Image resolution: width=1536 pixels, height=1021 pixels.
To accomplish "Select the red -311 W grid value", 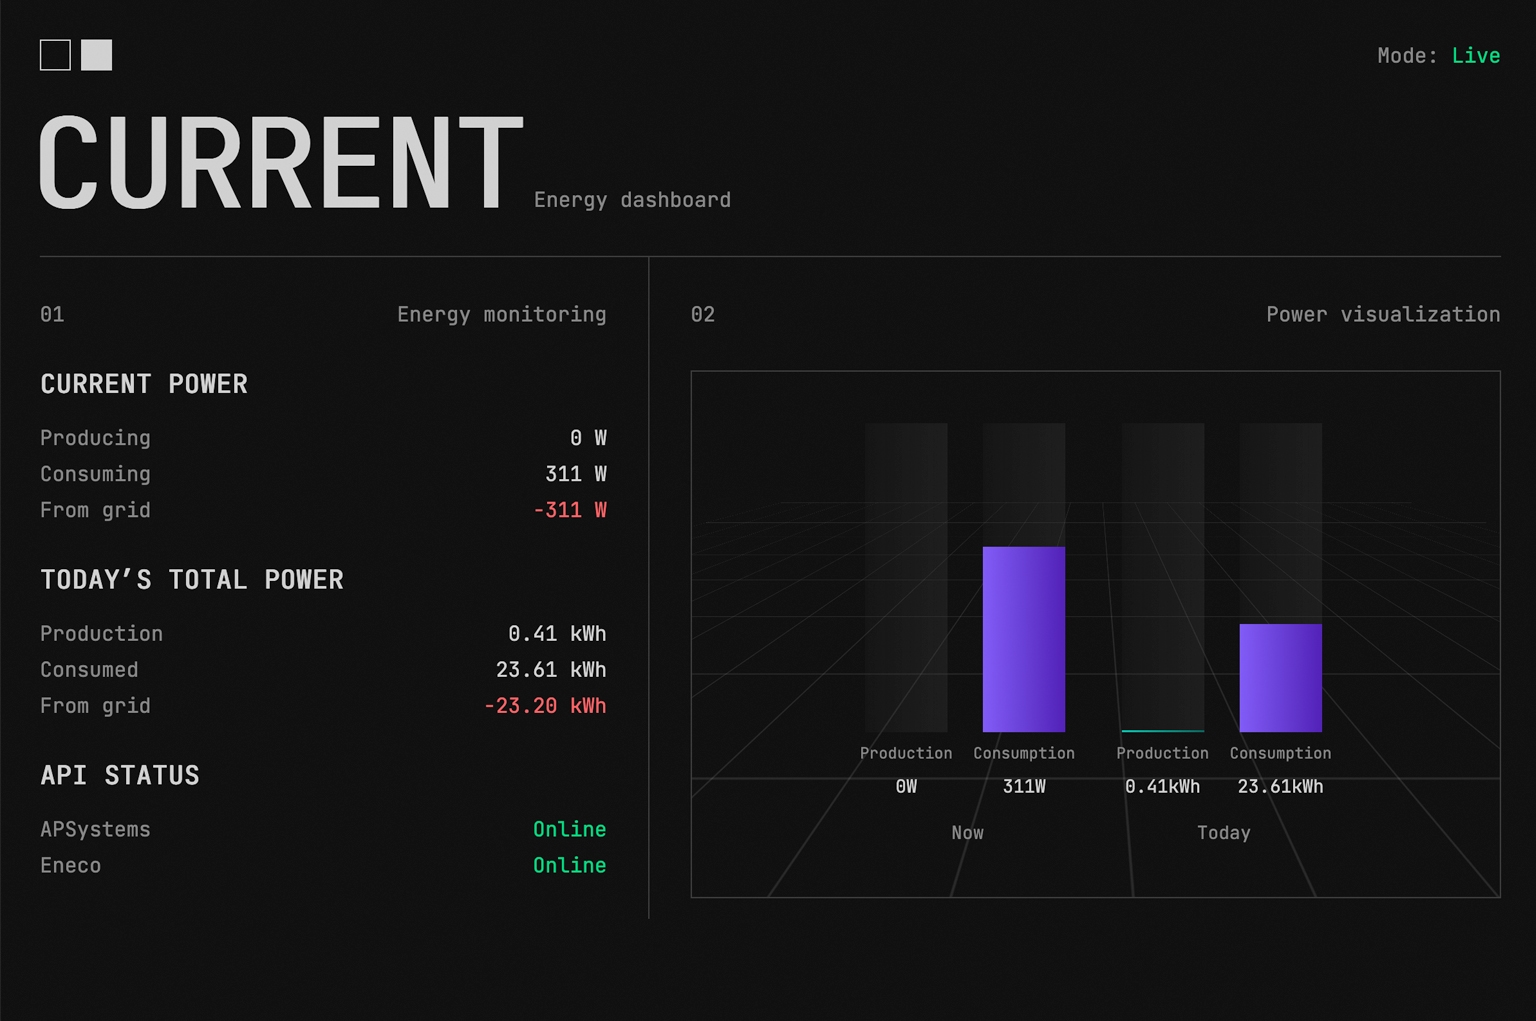I will point(570,510).
